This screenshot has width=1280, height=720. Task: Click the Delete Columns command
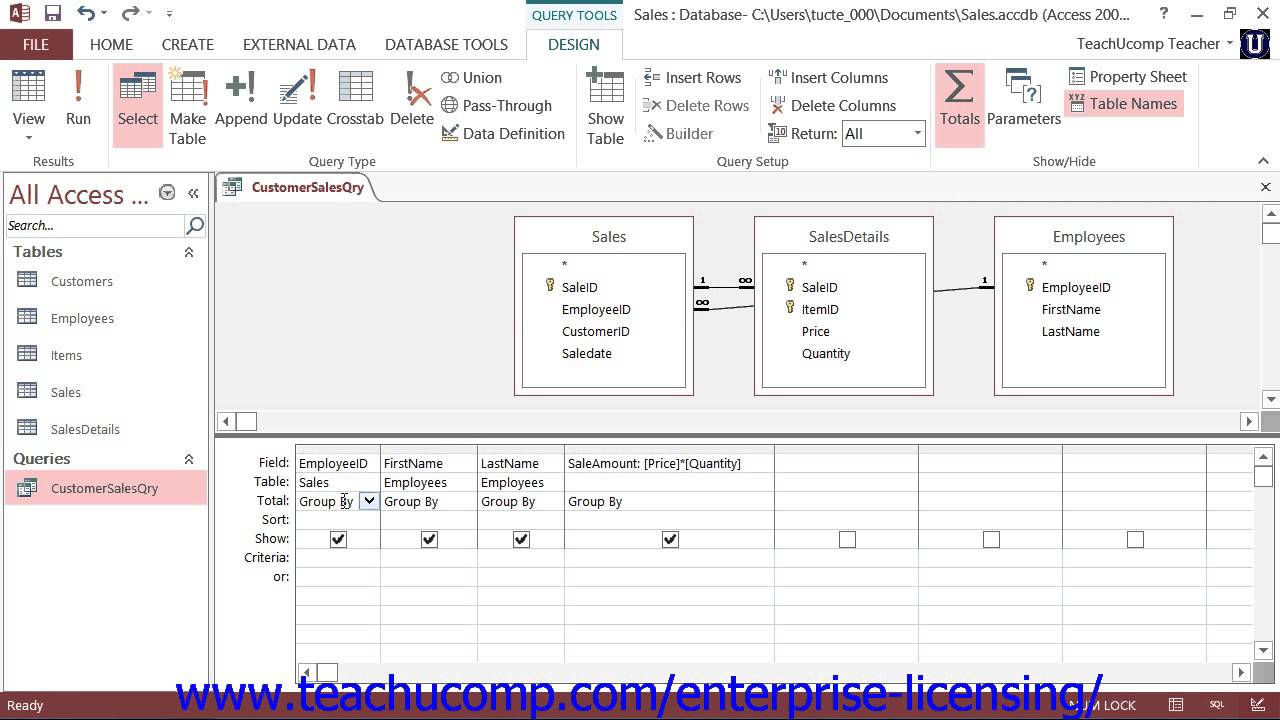click(832, 105)
